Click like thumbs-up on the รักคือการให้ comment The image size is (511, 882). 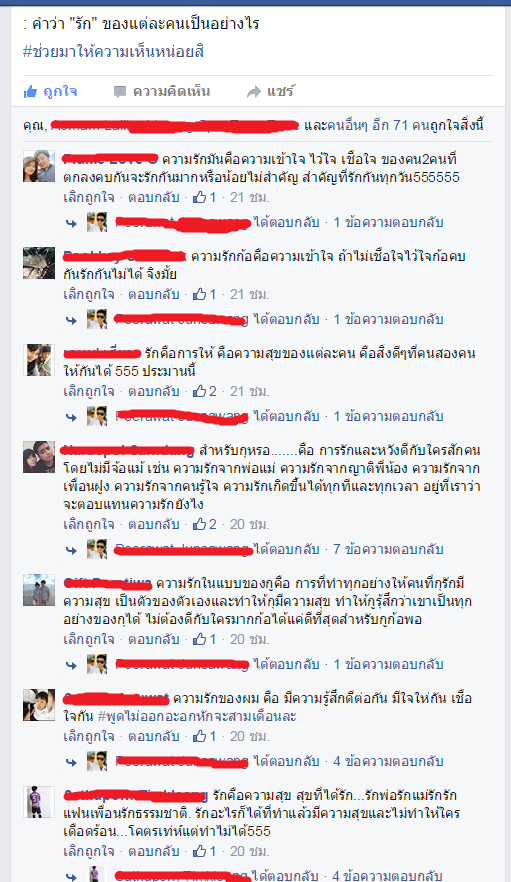click(200, 391)
